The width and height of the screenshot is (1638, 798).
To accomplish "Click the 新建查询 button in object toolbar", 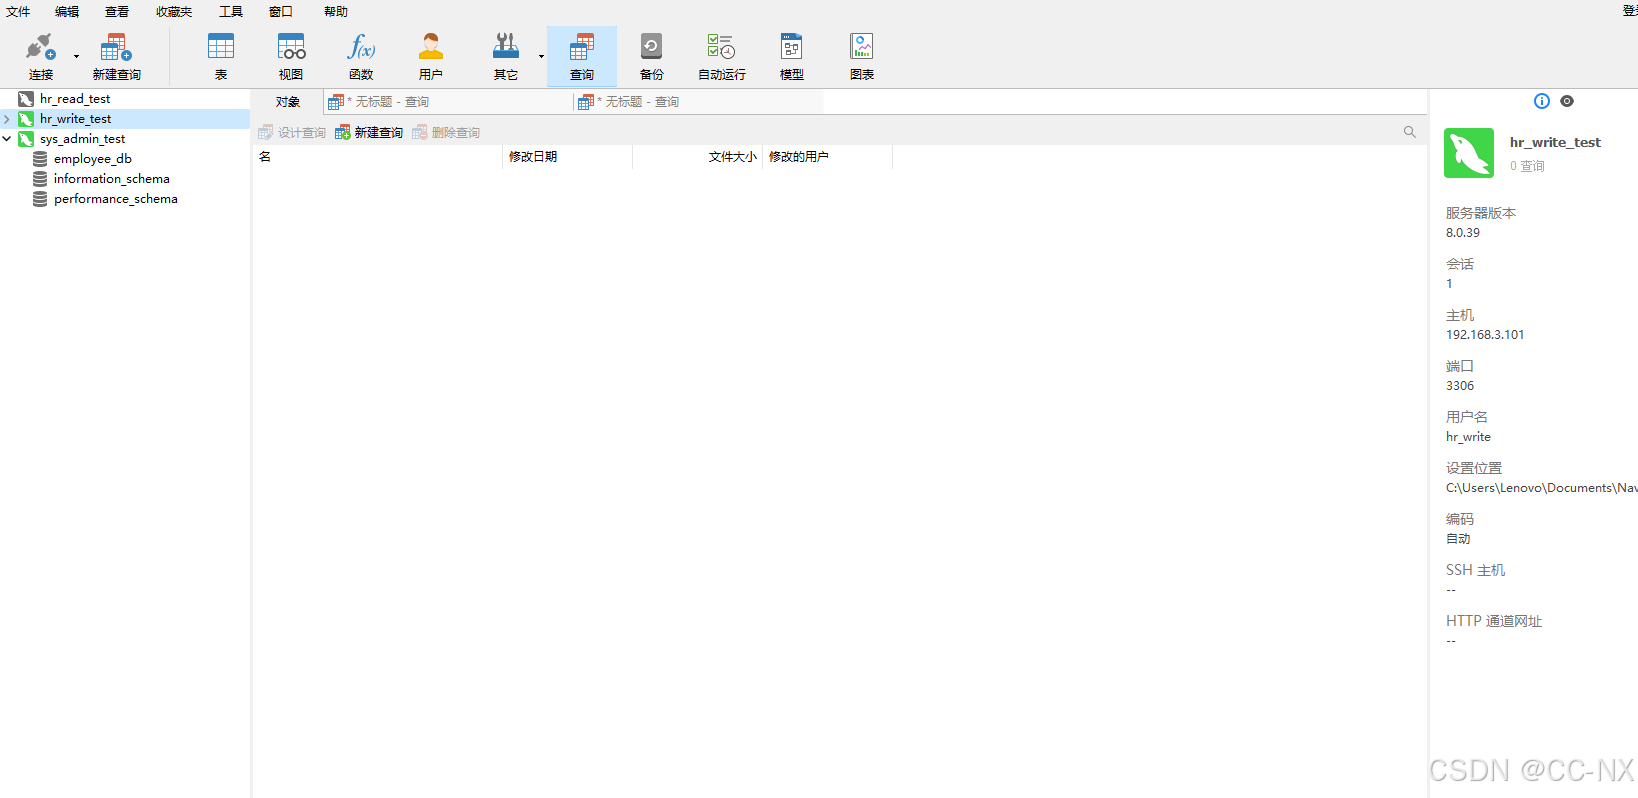I will click(x=369, y=132).
